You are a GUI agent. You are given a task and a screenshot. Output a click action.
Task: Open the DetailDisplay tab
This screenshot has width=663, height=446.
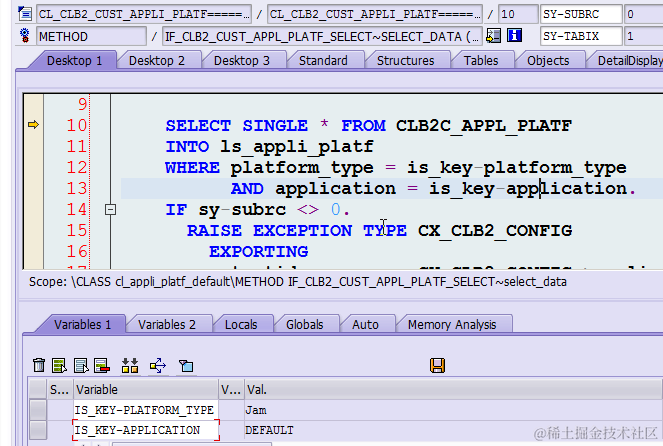coord(630,60)
